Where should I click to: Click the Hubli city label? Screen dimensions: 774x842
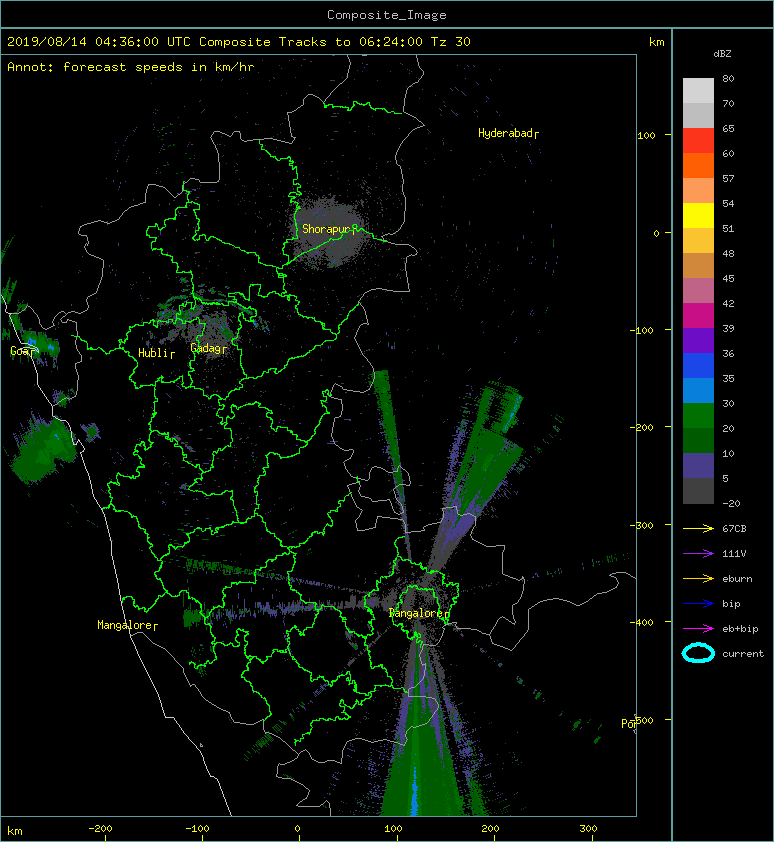point(156,353)
